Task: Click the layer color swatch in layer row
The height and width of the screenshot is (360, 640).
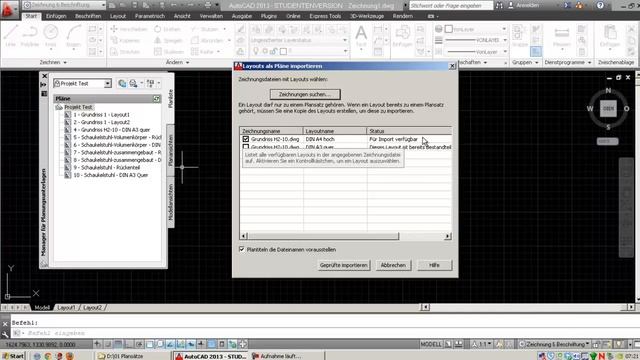Action: point(283,51)
